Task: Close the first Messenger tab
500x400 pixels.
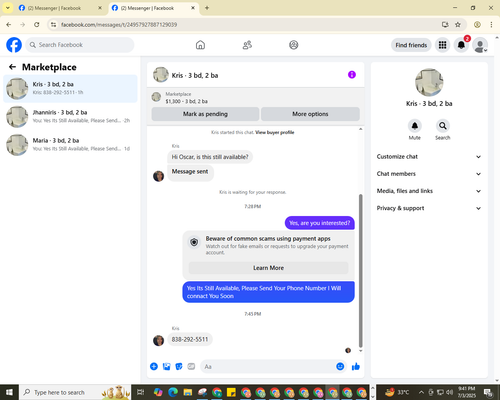Action: pyautogui.click(x=100, y=8)
